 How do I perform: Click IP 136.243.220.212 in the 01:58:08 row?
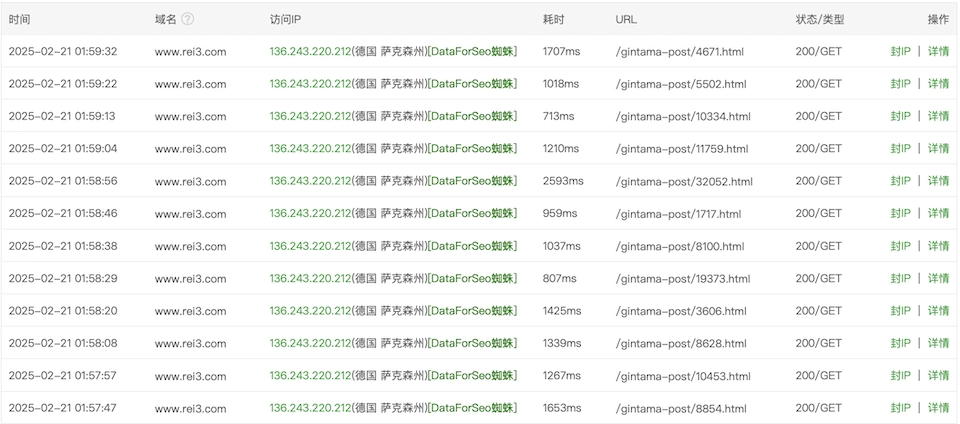(x=310, y=343)
